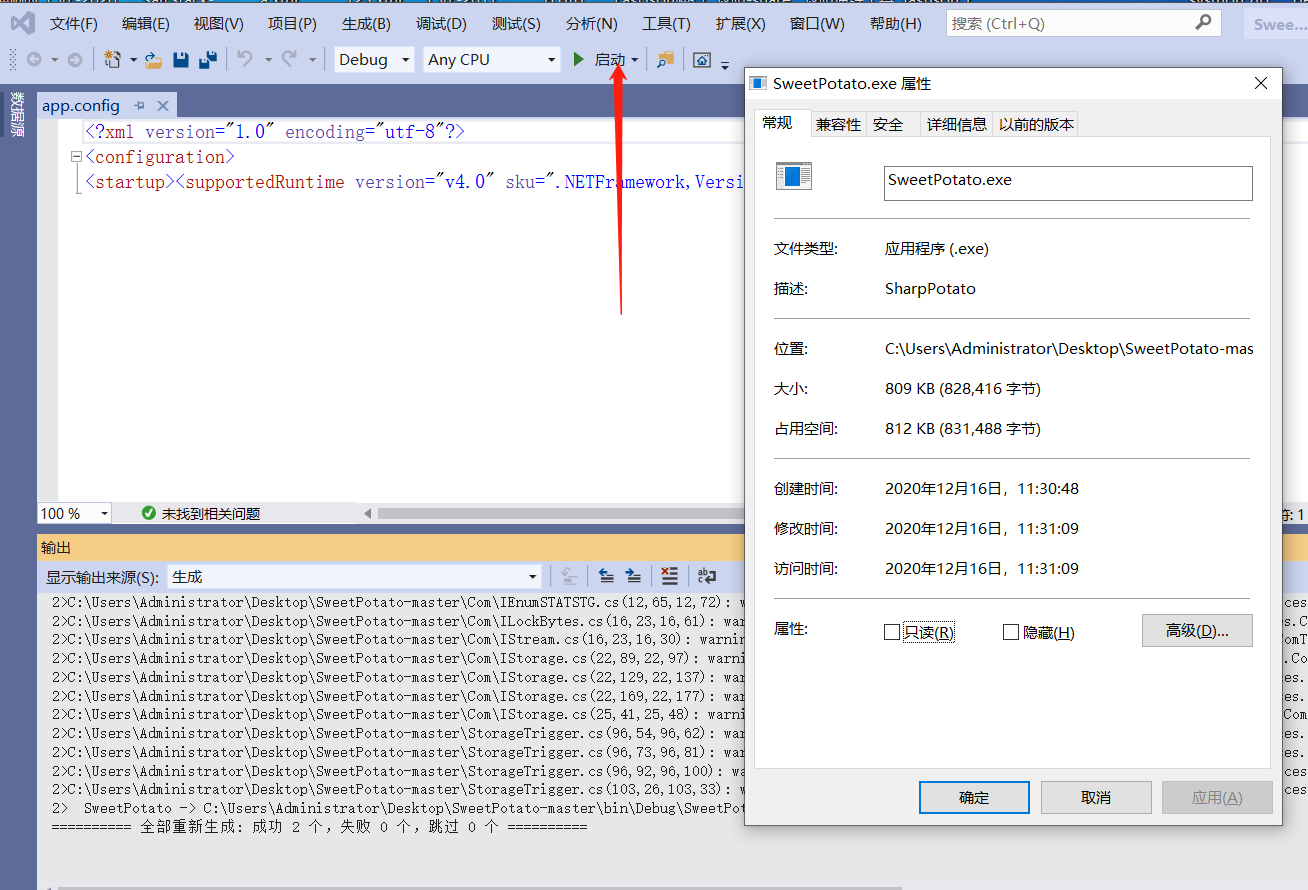Collapse the <configuration> XML node
This screenshot has width=1308, height=890.
[77, 157]
